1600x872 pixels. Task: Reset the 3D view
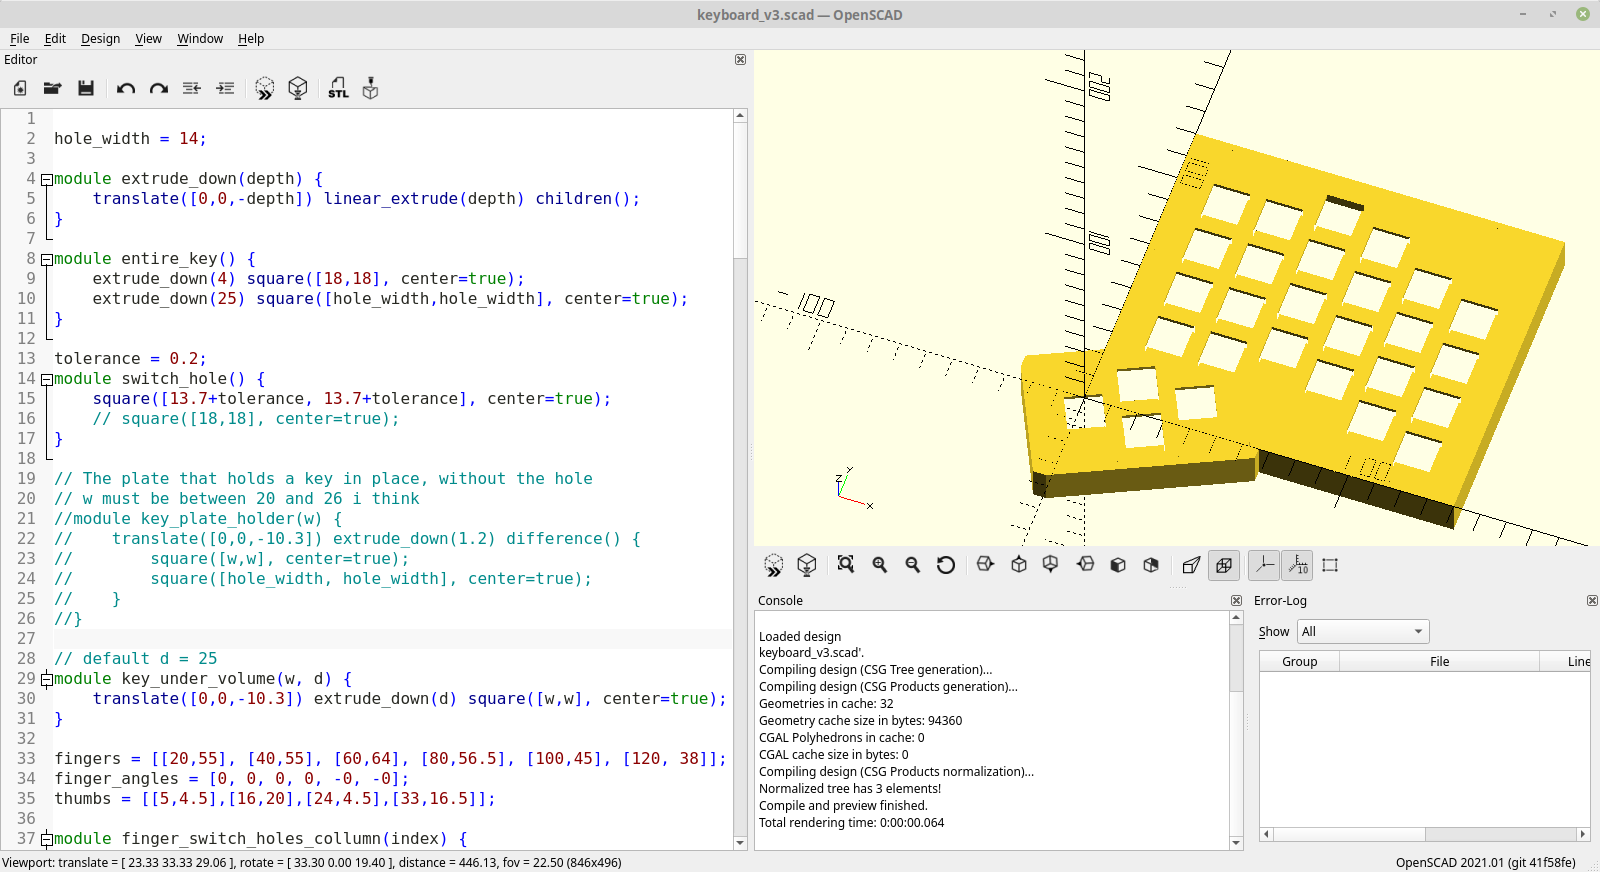click(946, 565)
